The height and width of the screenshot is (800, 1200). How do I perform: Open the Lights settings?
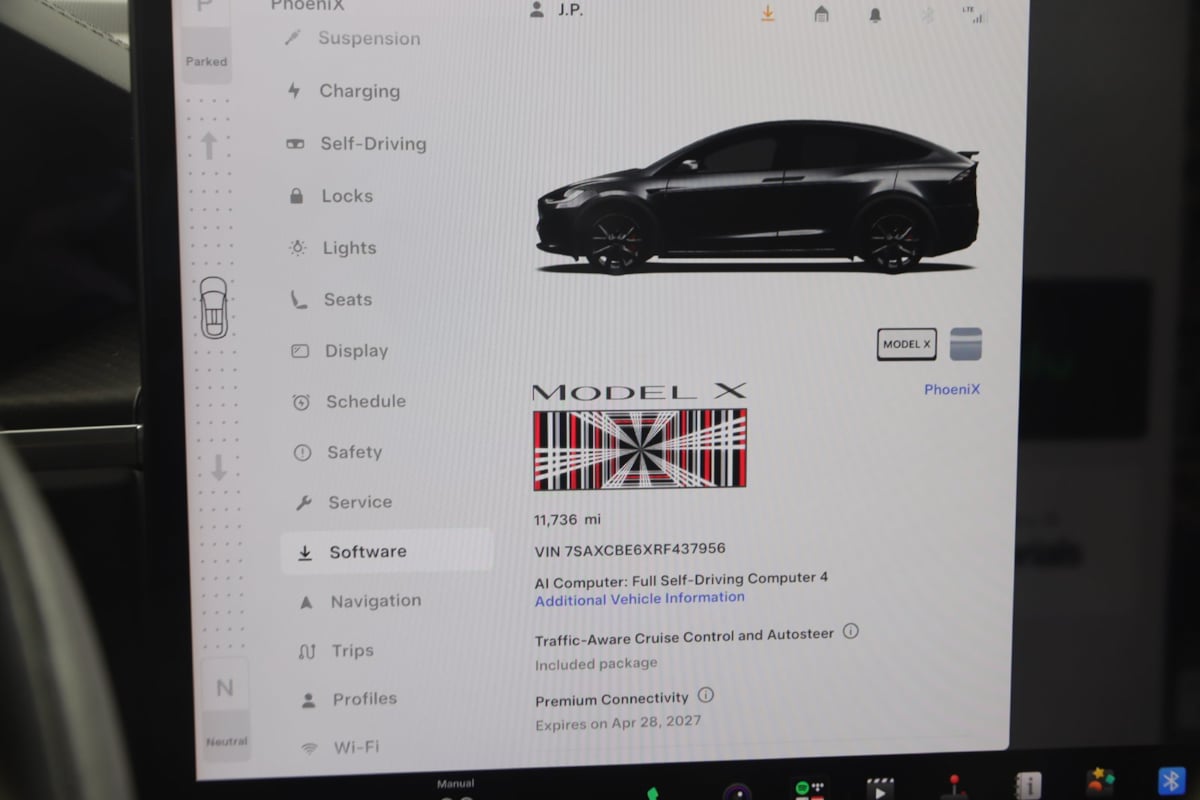pos(332,248)
